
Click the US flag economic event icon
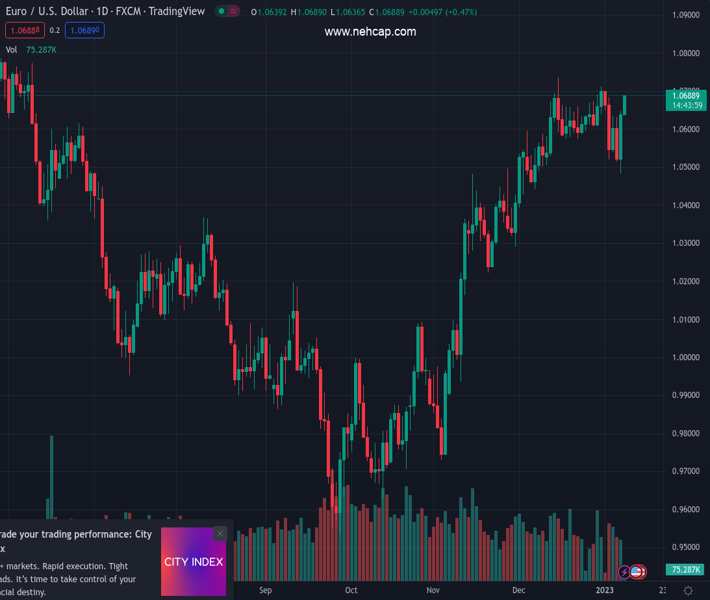(637, 572)
